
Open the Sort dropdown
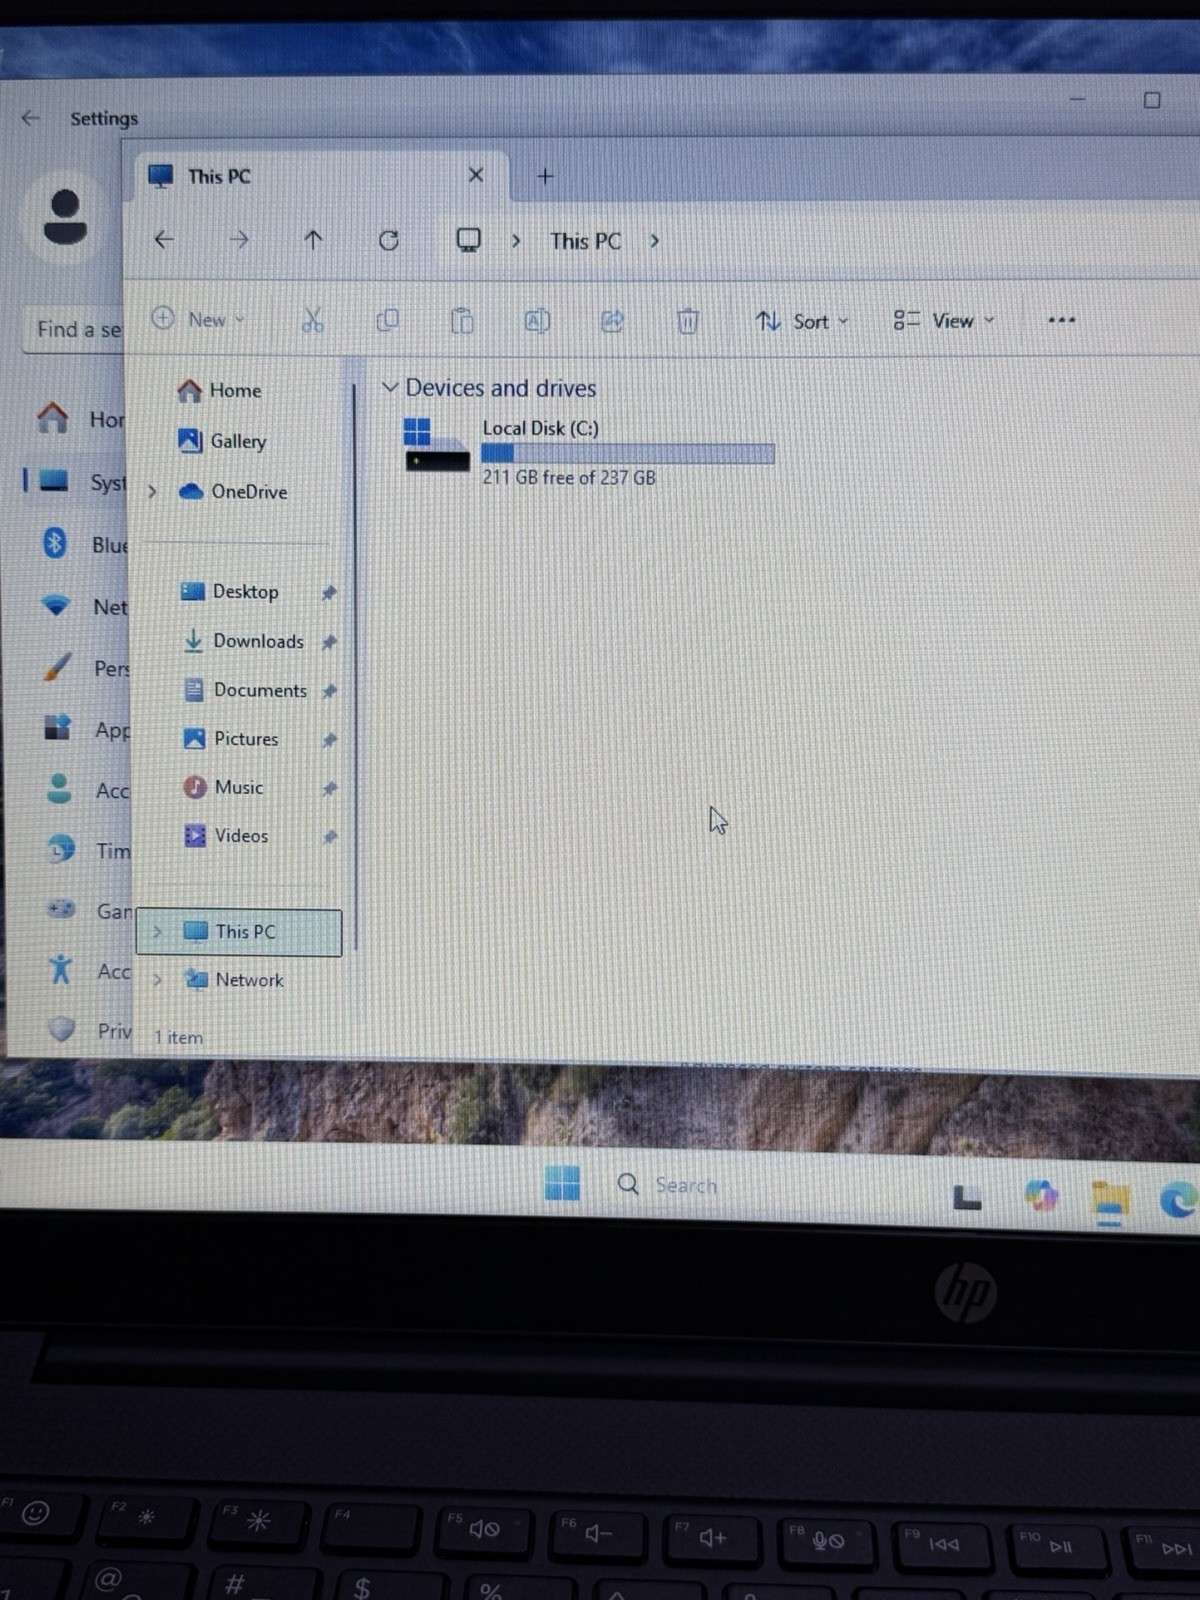click(x=802, y=321)
